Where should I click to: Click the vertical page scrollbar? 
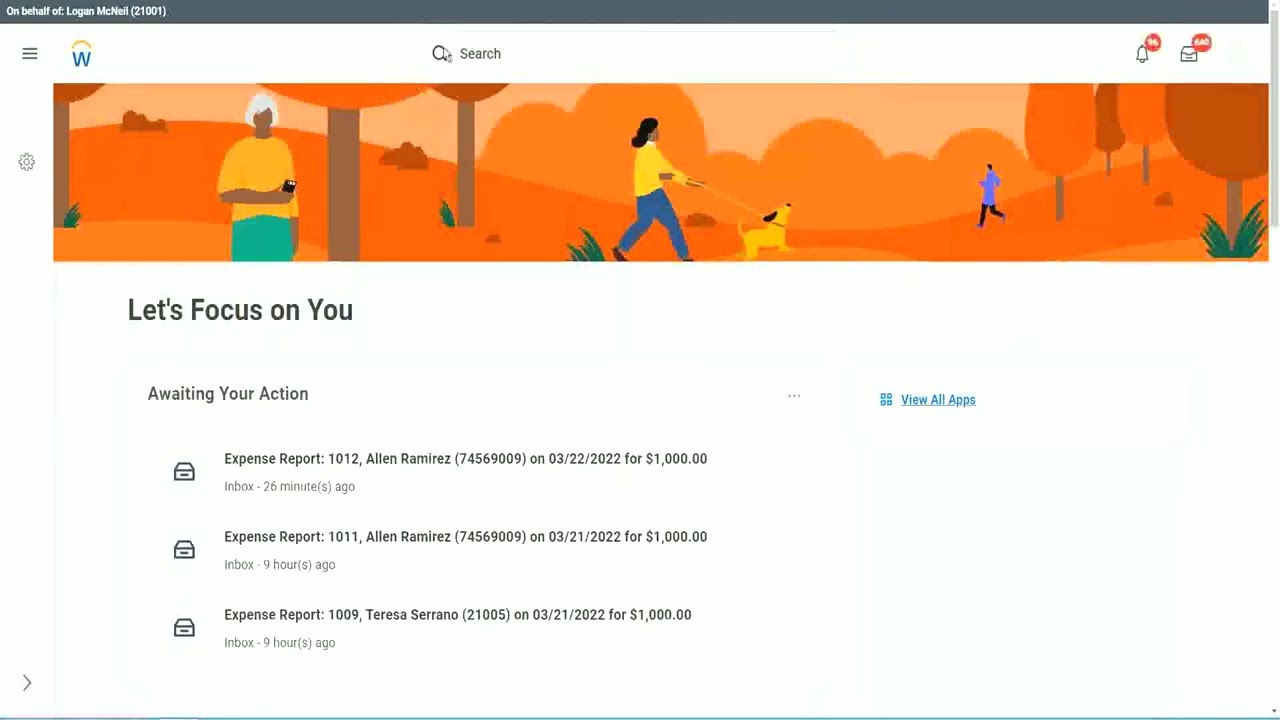click(x=1274, y=120)
